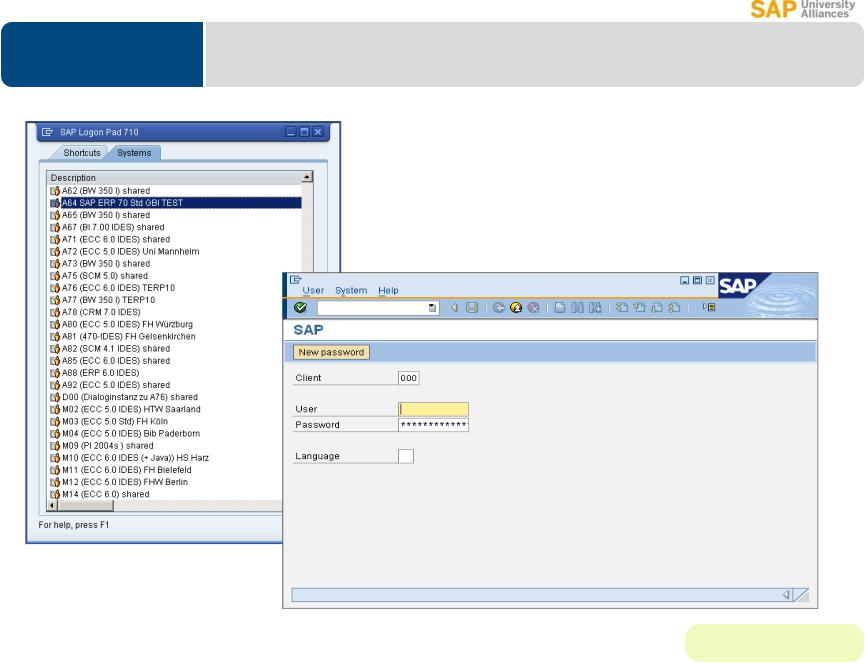Screen dimensions: 866x663
Task: Open the SAP Logon Pad title bar icon
Action: pyautogui.click(x=47, y=132)
